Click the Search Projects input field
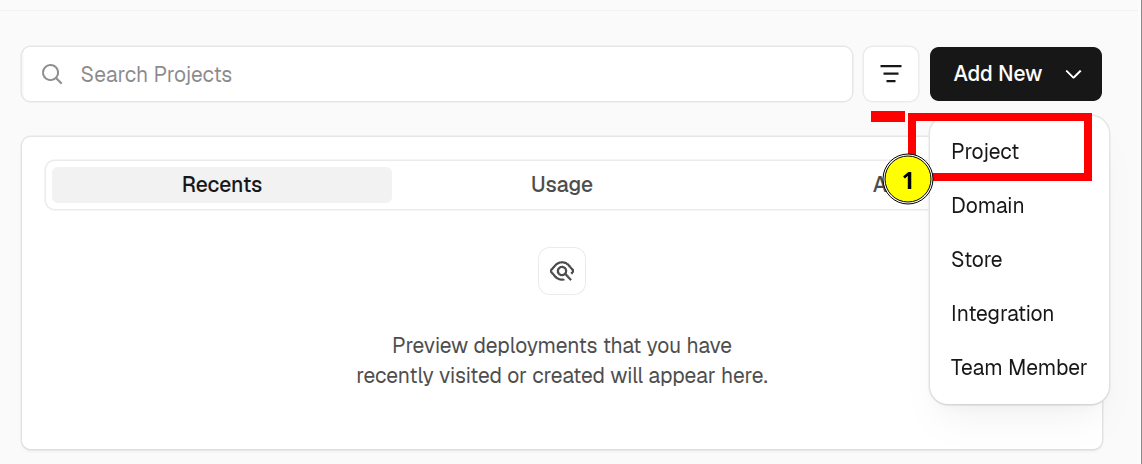 tap(436, 74)
